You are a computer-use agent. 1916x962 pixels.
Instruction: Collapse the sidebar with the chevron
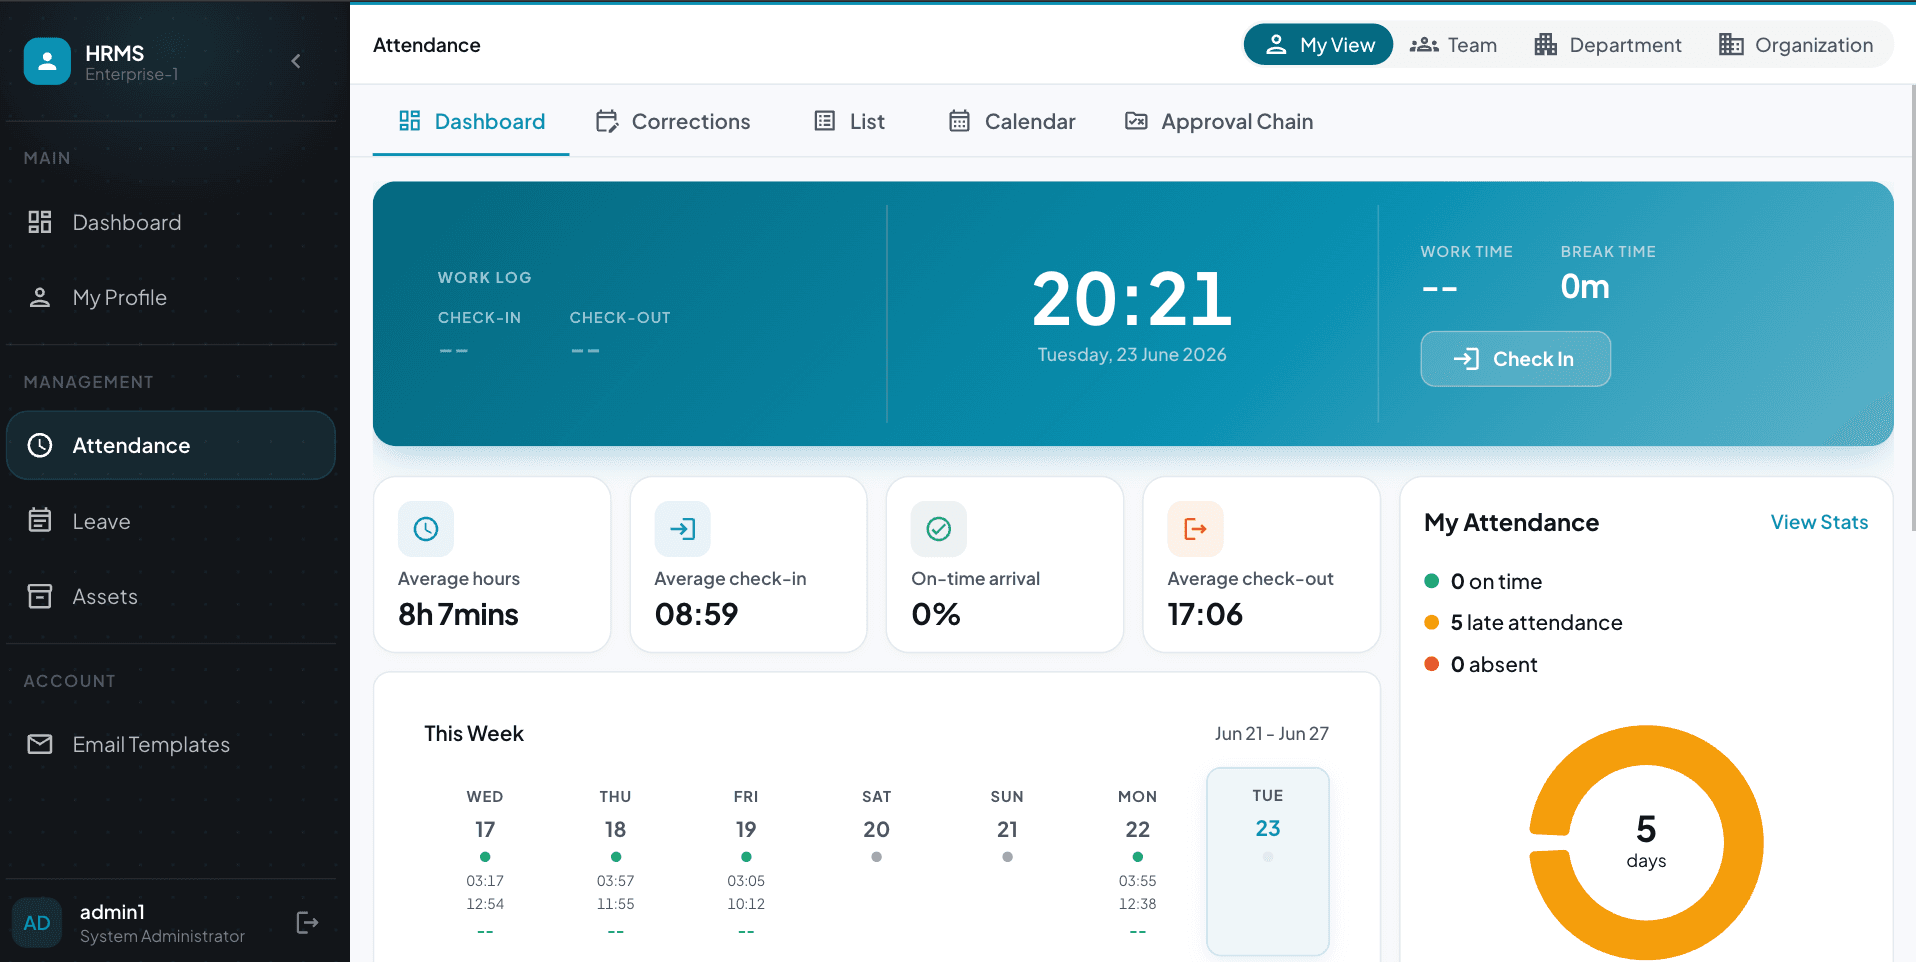tap(296, 61)
